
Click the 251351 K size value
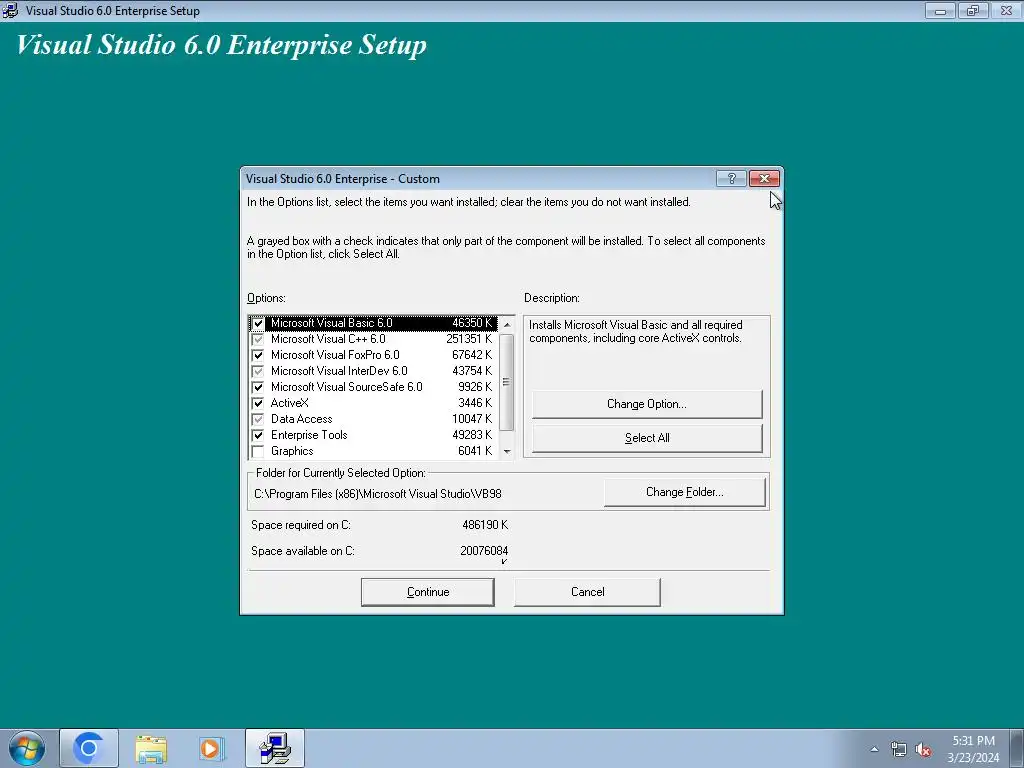coord(469,339)
